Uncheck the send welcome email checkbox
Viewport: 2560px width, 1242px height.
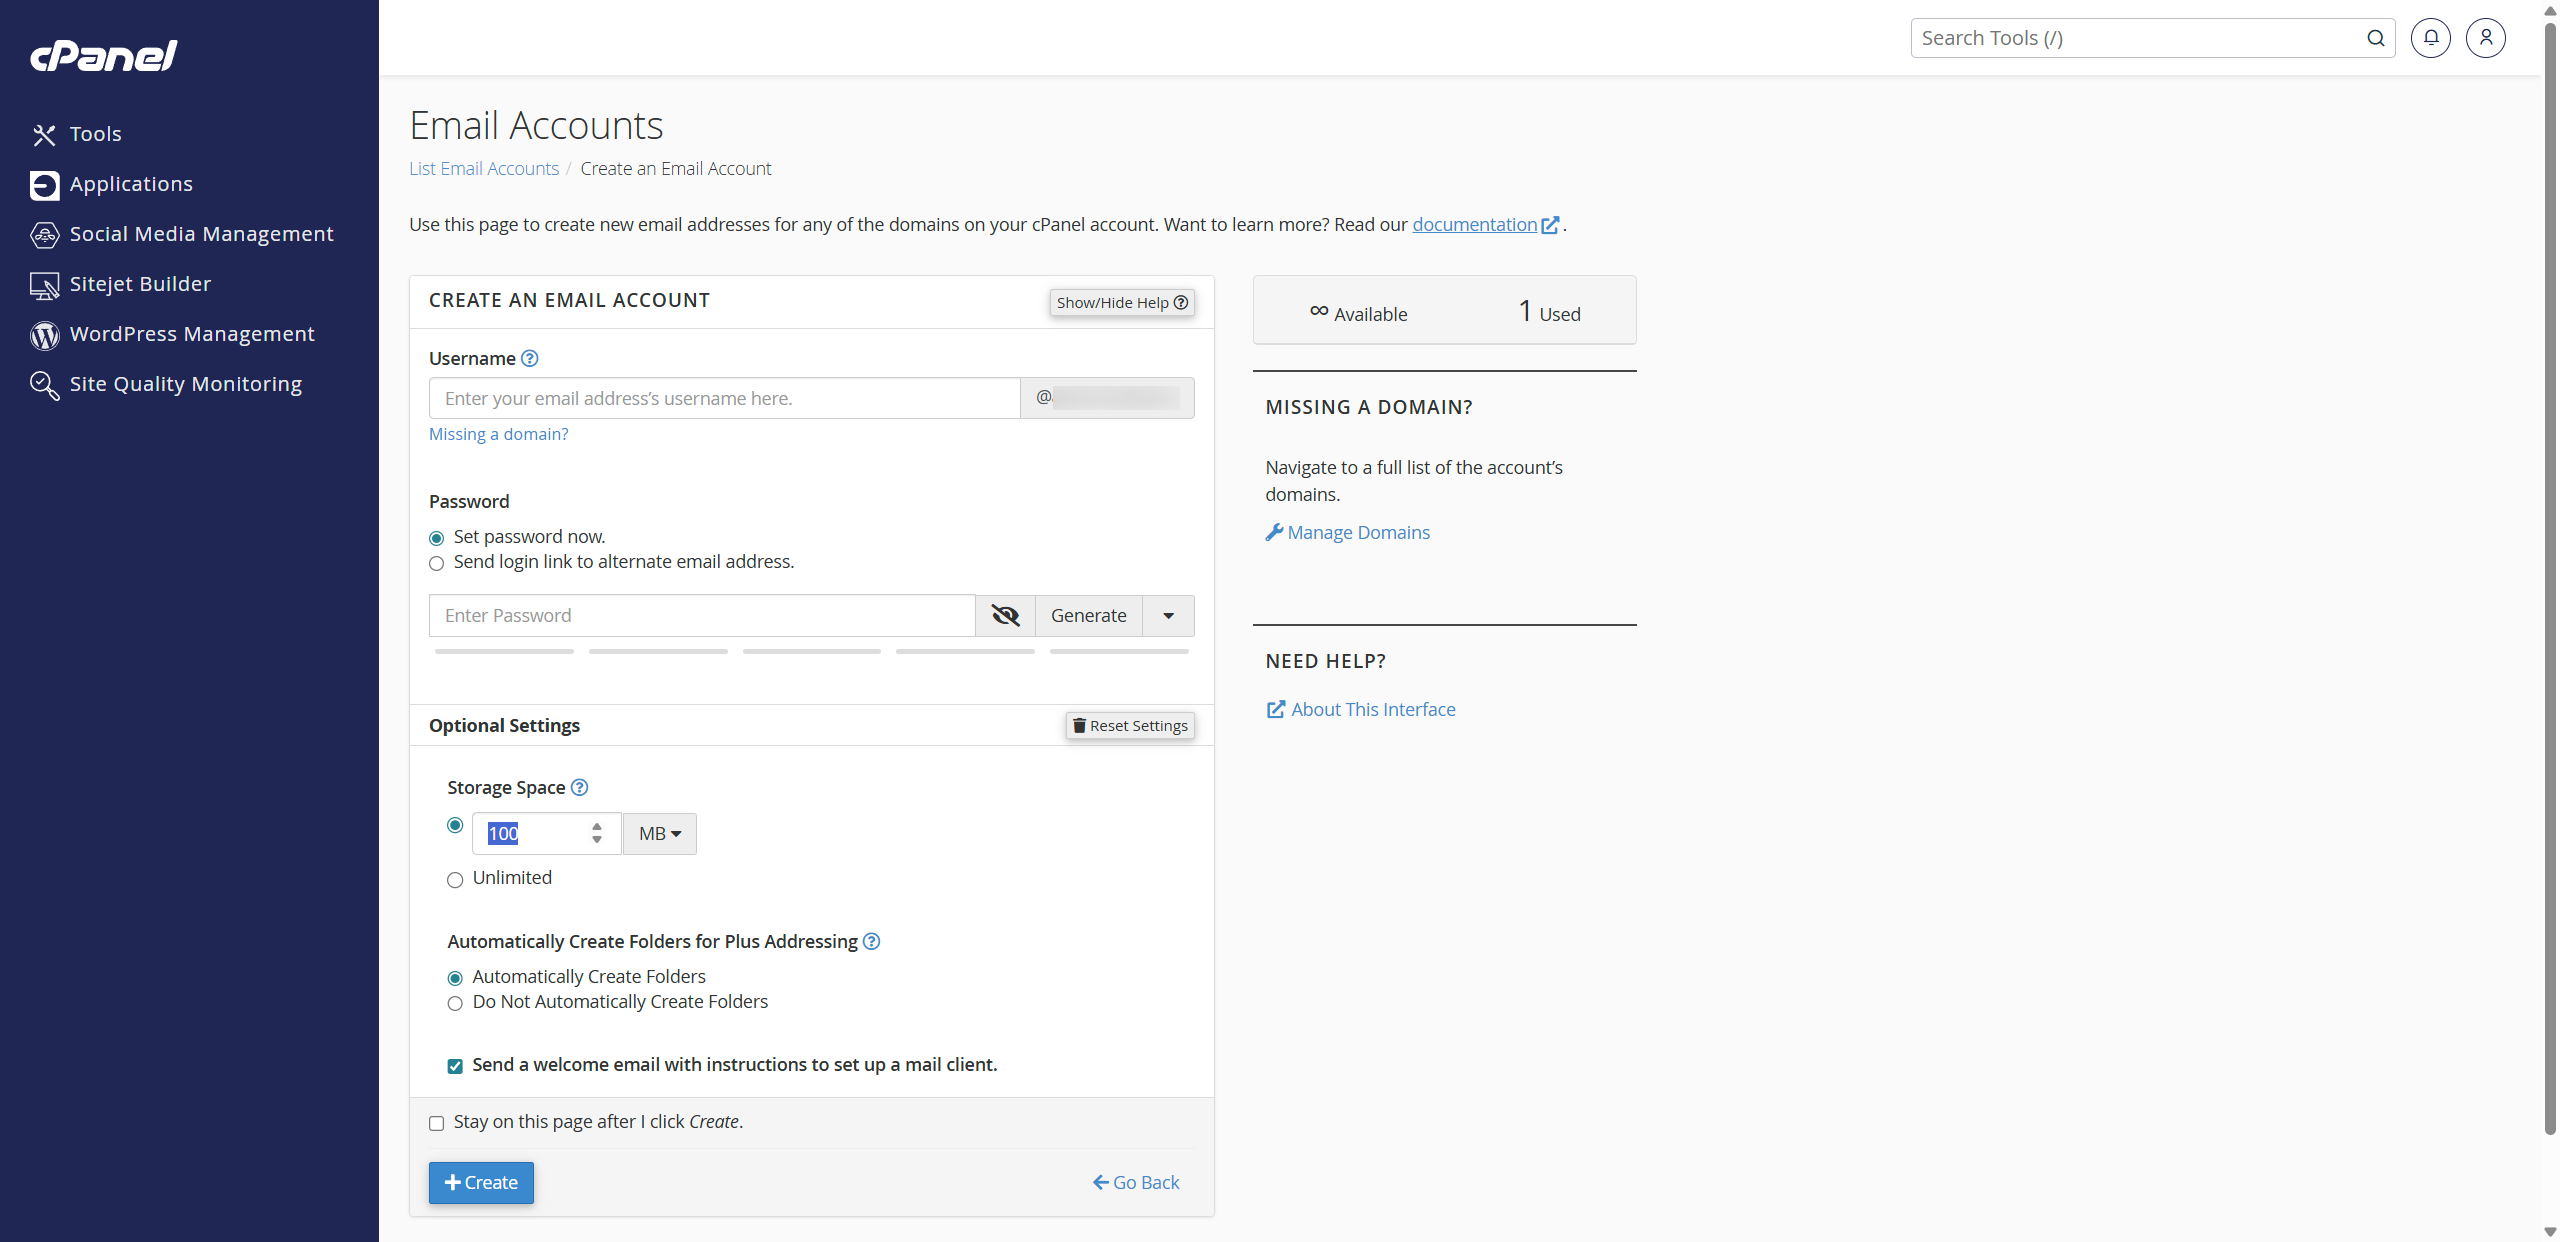[x=455, y=1066]
